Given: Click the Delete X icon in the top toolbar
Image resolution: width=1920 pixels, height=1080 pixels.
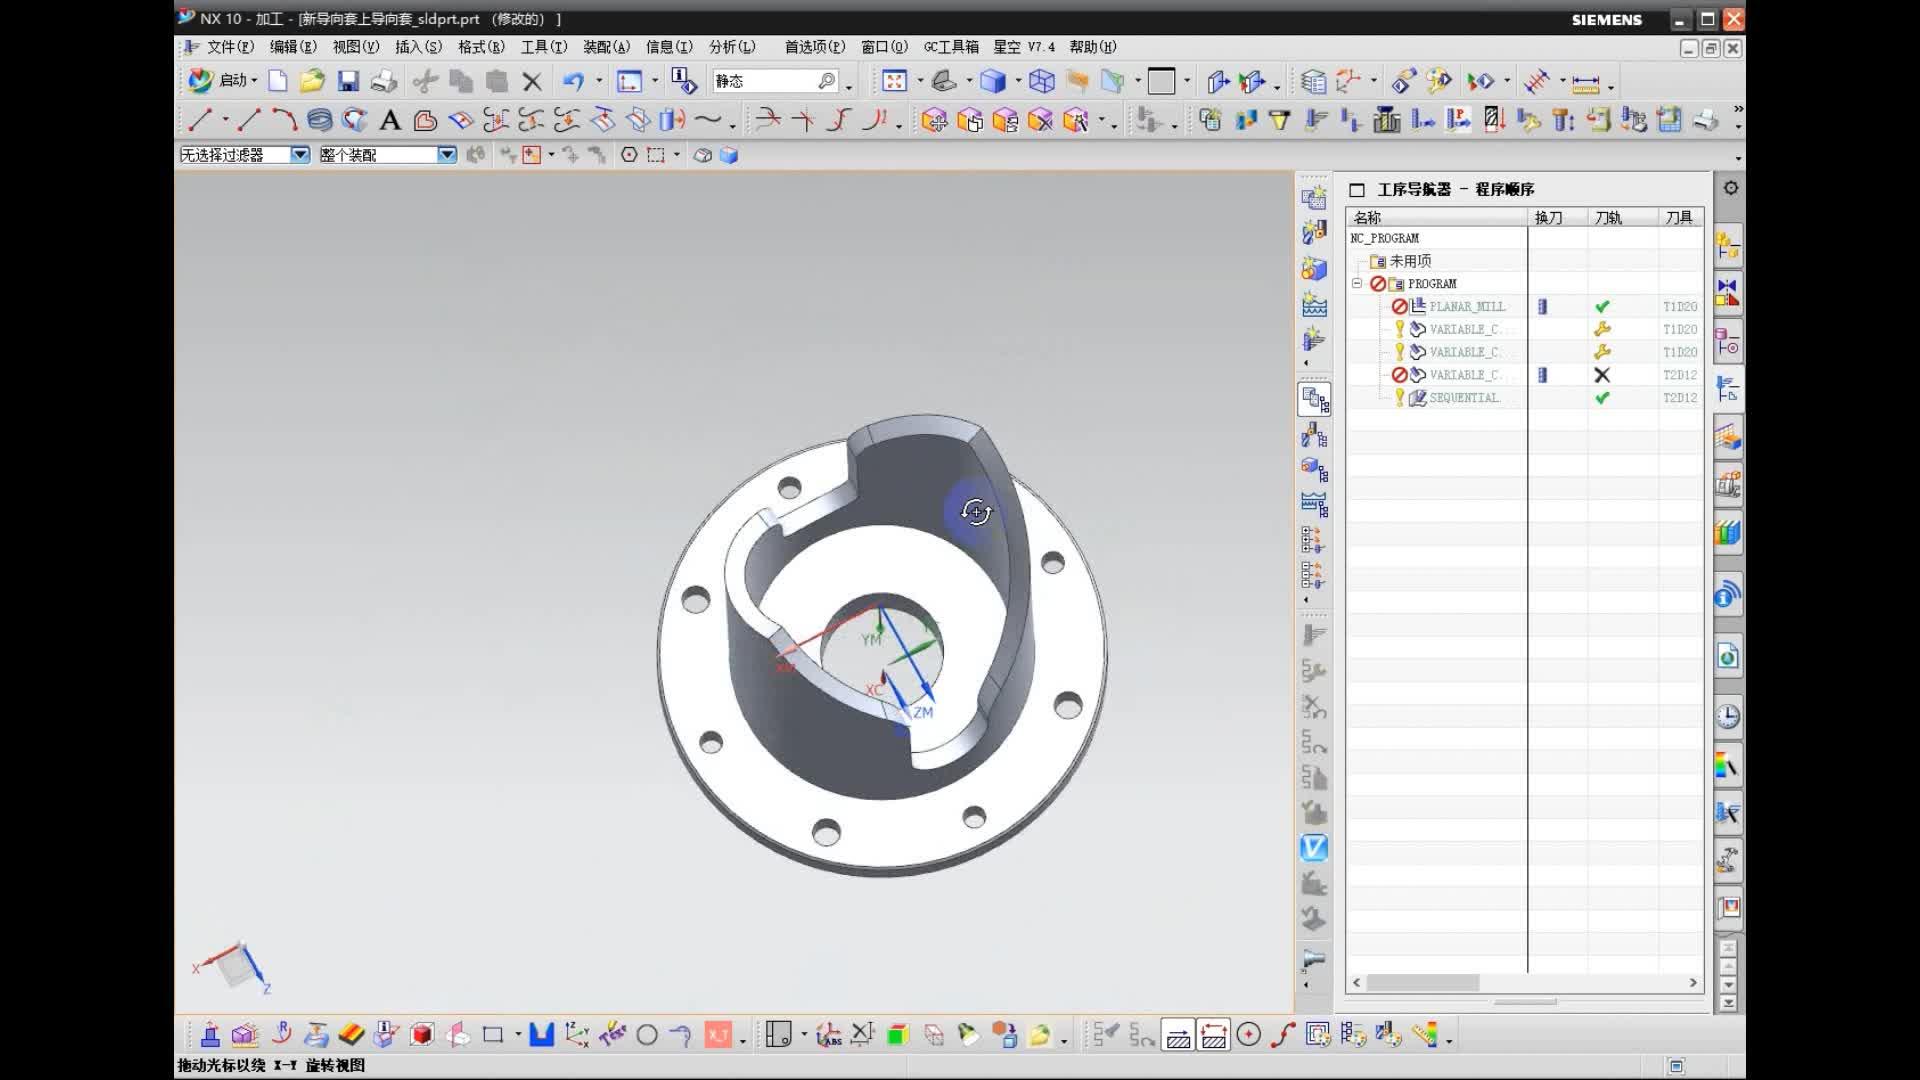Looking at the screenshot, I should (x=532, y=81).
